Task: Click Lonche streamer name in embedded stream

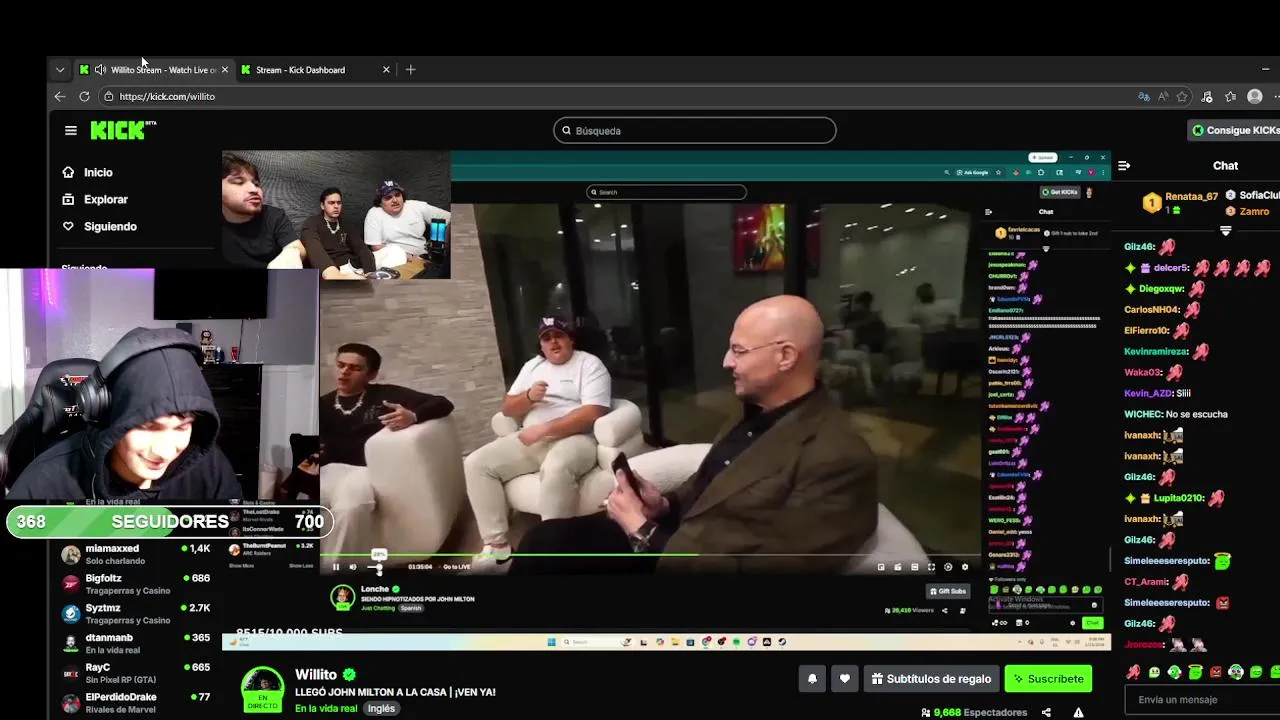Action: [375, 589]
